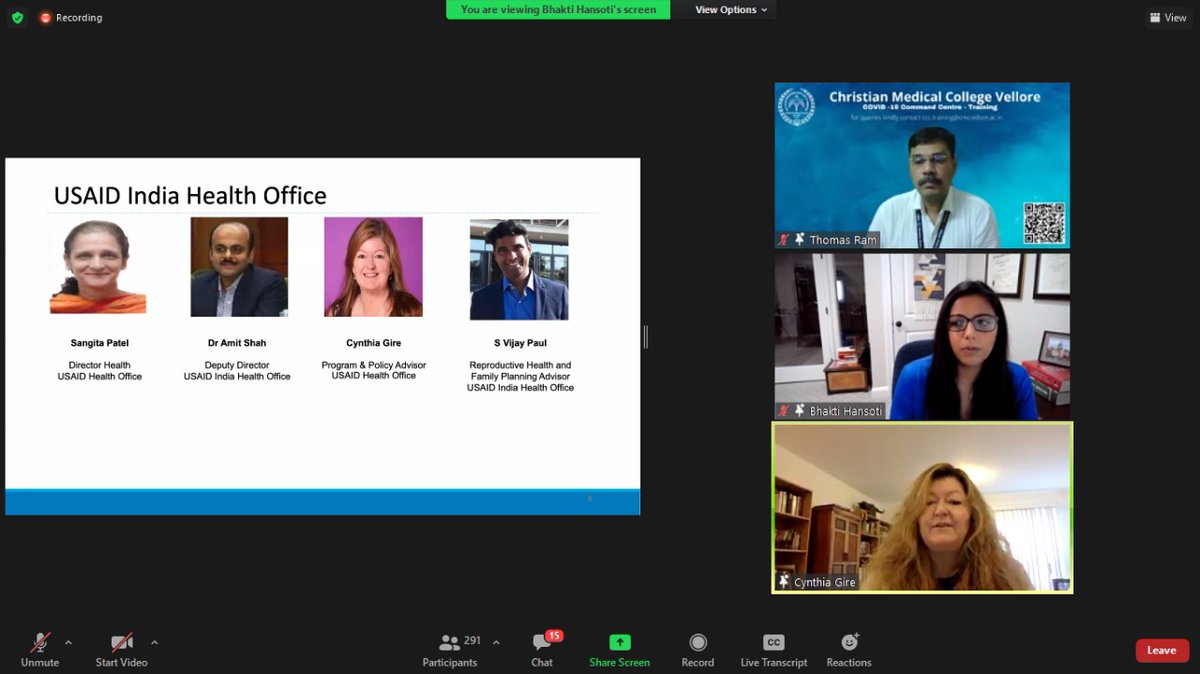
Task: Click the green 'You are viewing Bhakti Hansoti's screen' banner
Action: click(x=558, y=10)
